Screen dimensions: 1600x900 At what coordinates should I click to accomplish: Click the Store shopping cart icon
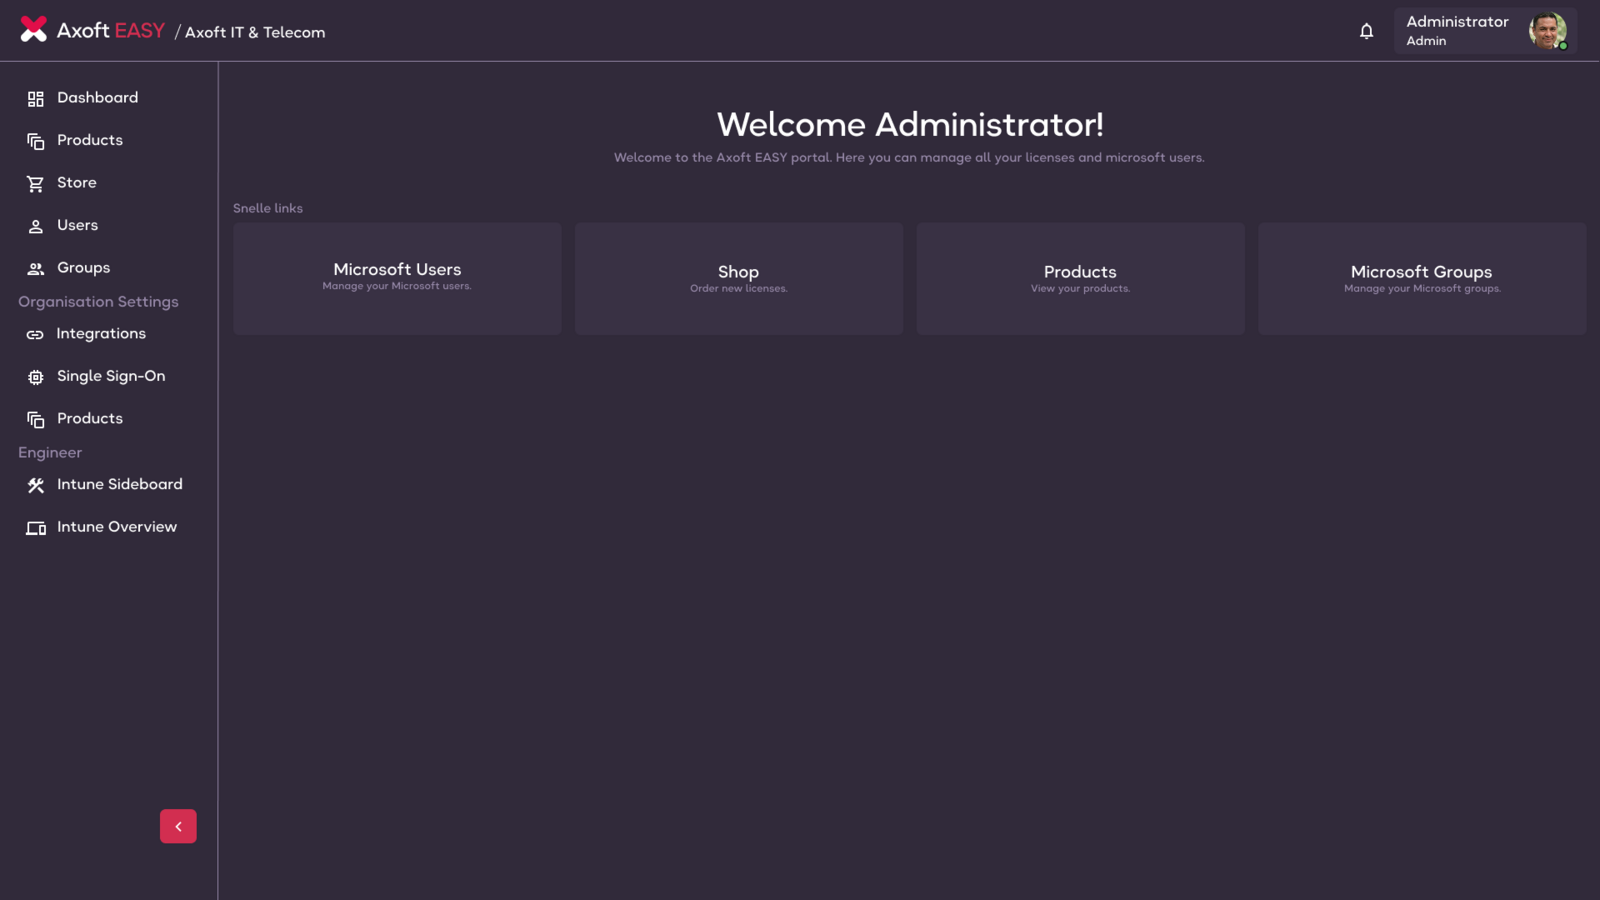[x=36, y=184]
